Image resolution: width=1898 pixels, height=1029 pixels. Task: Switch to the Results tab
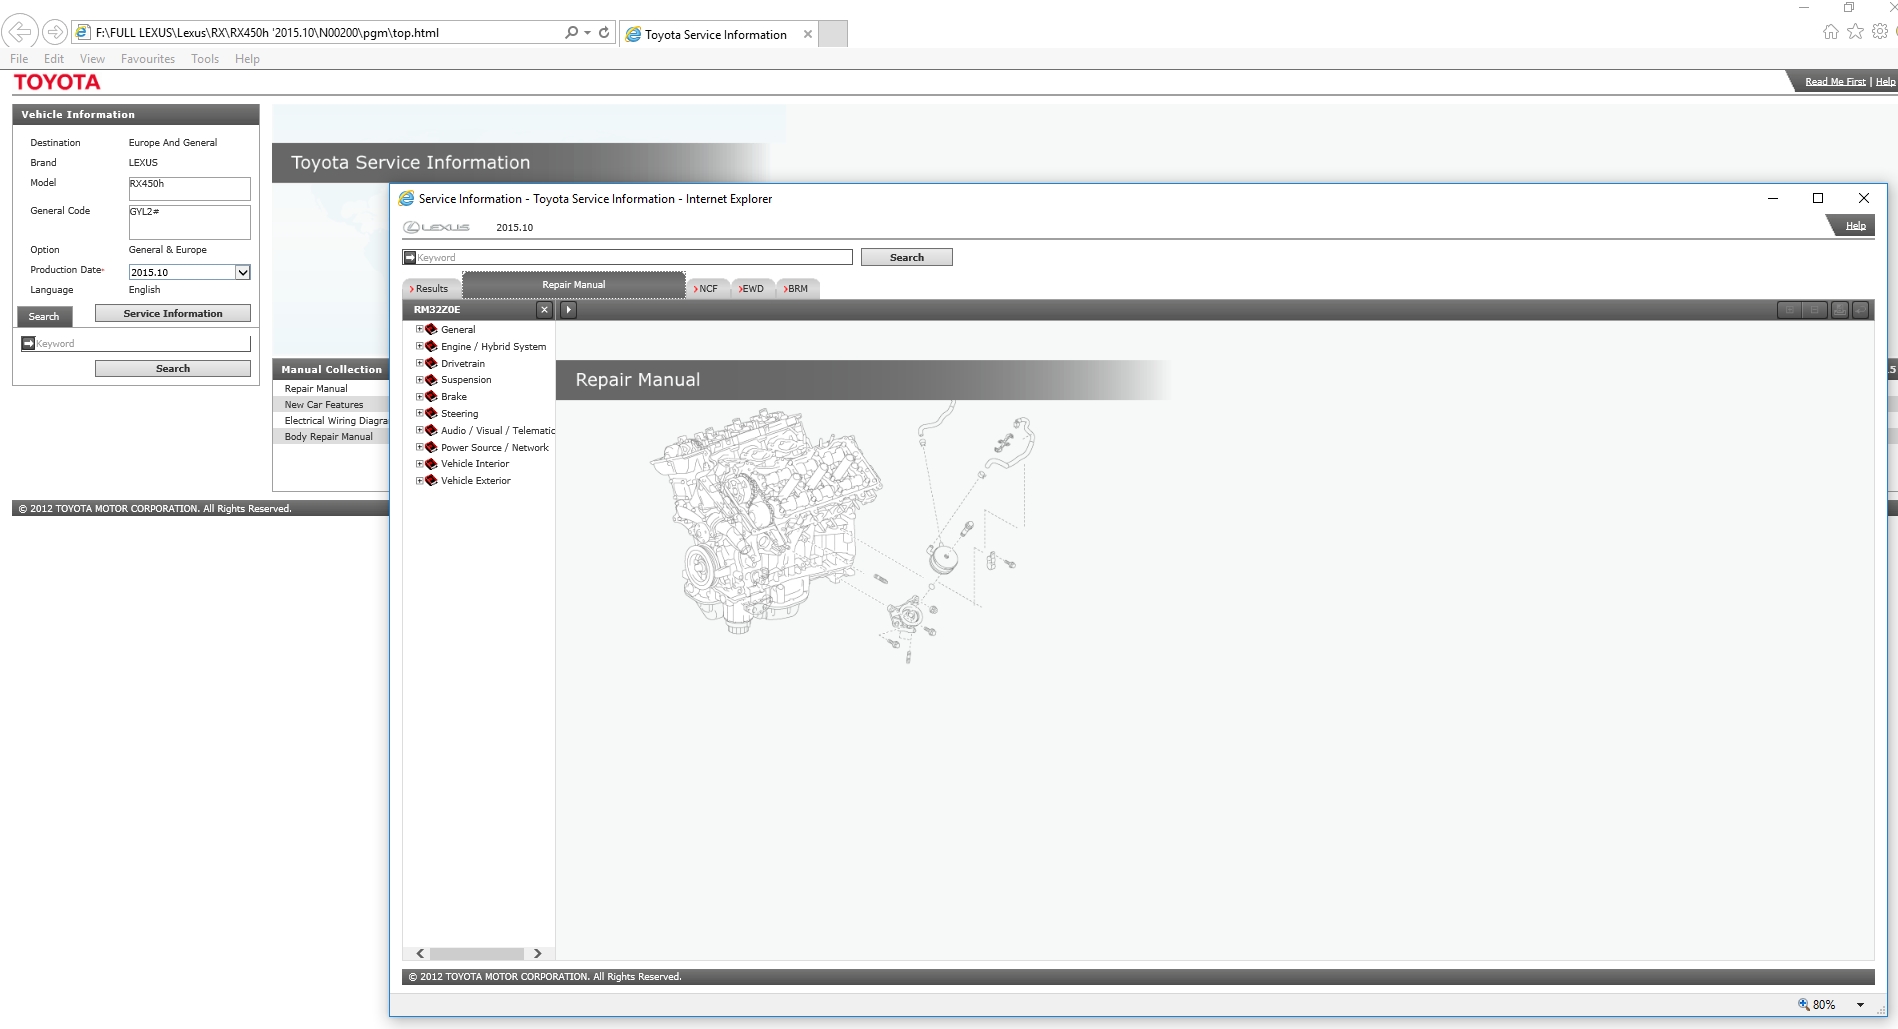click(x=431, y=289)
